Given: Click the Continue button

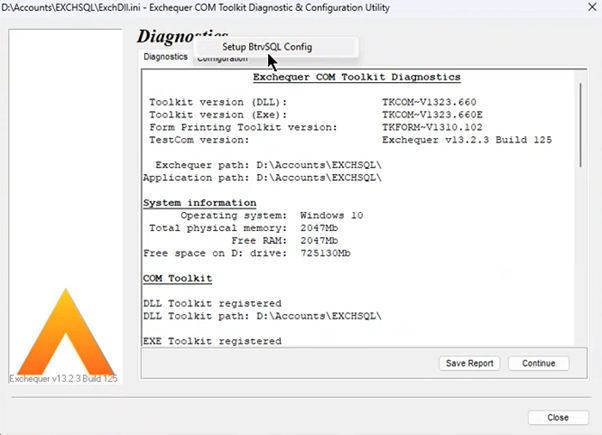Looking at the screenshot, I should pyautogui.click(x=538, y=363).
